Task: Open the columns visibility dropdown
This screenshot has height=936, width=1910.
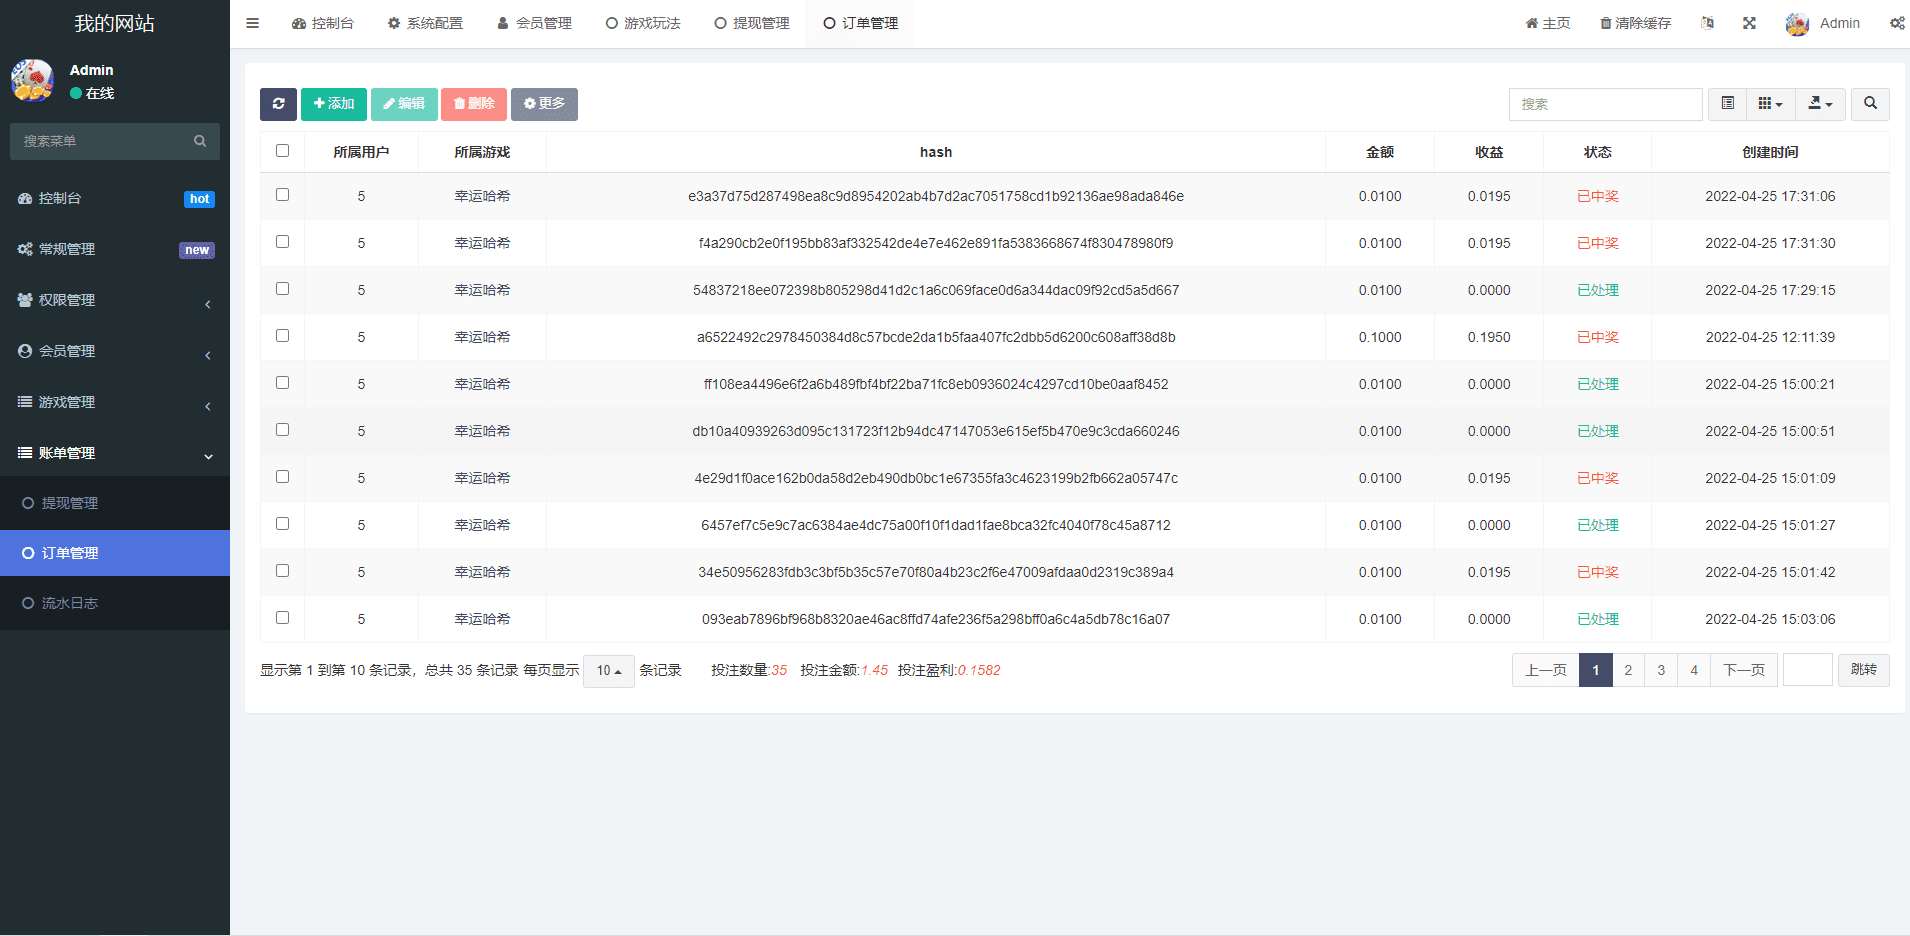Action: pos(1770,104)
